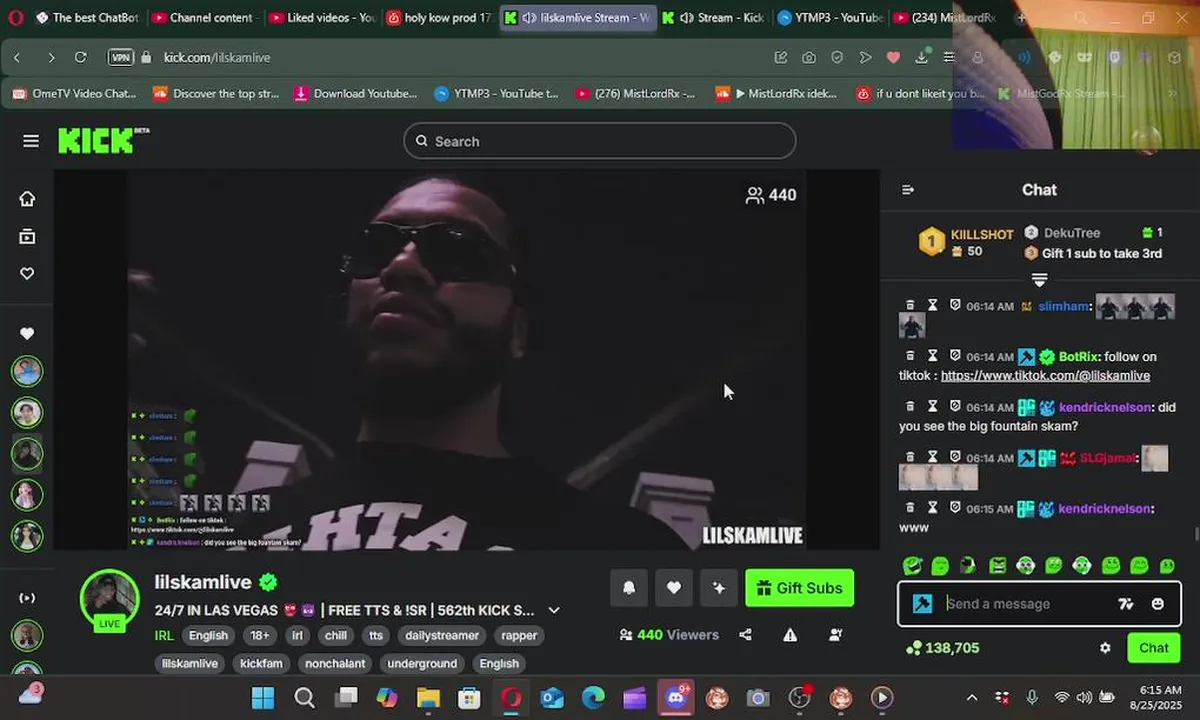Open clock showing 6:15 AM
This screenshot has width=1200, height=720.
(x=1158, y=697)
